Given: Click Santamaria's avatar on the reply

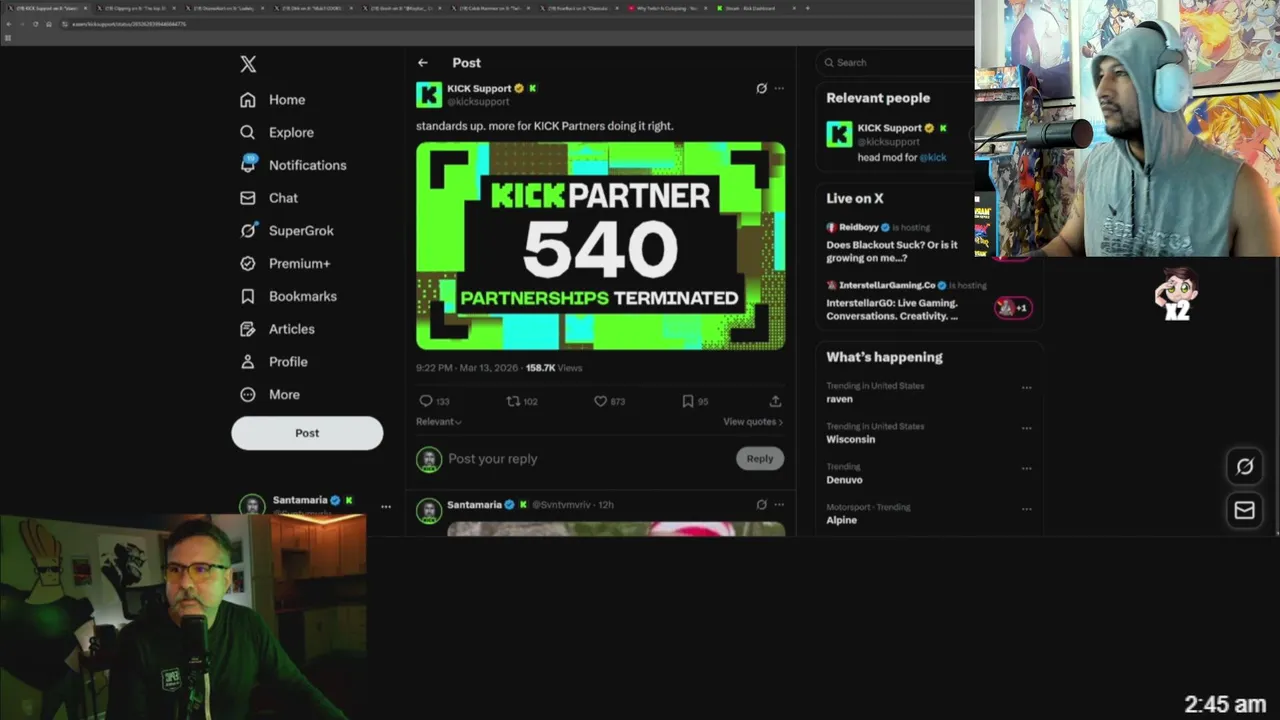Looking at the screenshot, I should pos(429,511).
